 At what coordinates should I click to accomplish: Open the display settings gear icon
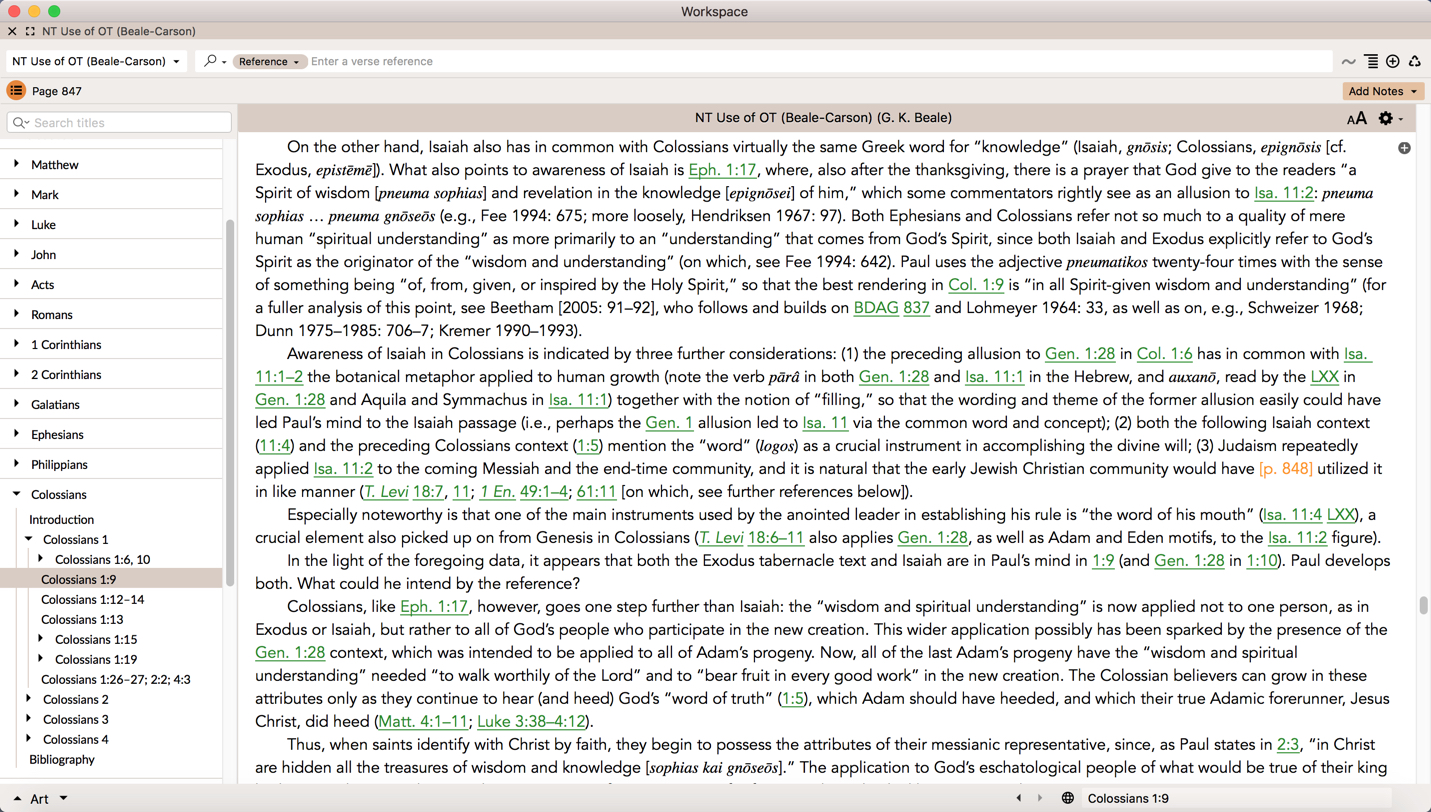pyautogui.click(x=1386, y=118)
